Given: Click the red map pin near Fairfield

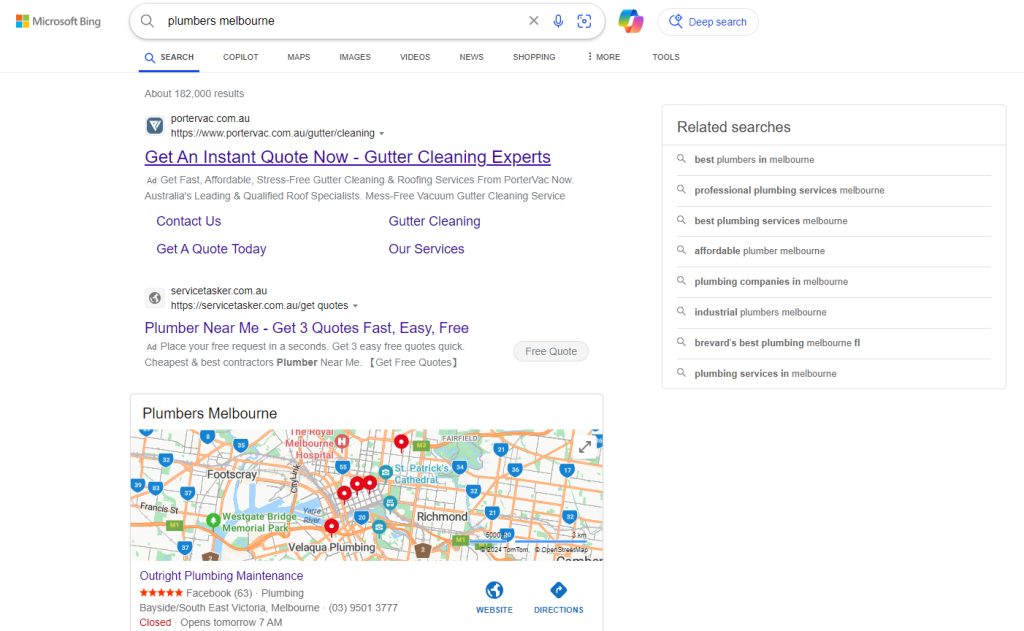Looking at the screenshot, I should coord(402,443).
